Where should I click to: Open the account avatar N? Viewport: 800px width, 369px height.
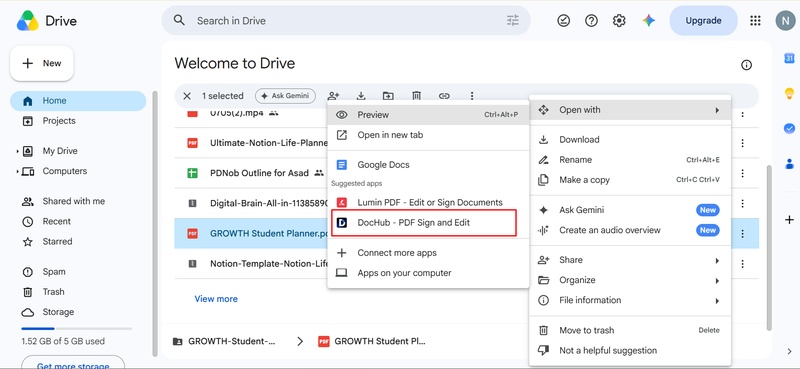tap(784, 20)
